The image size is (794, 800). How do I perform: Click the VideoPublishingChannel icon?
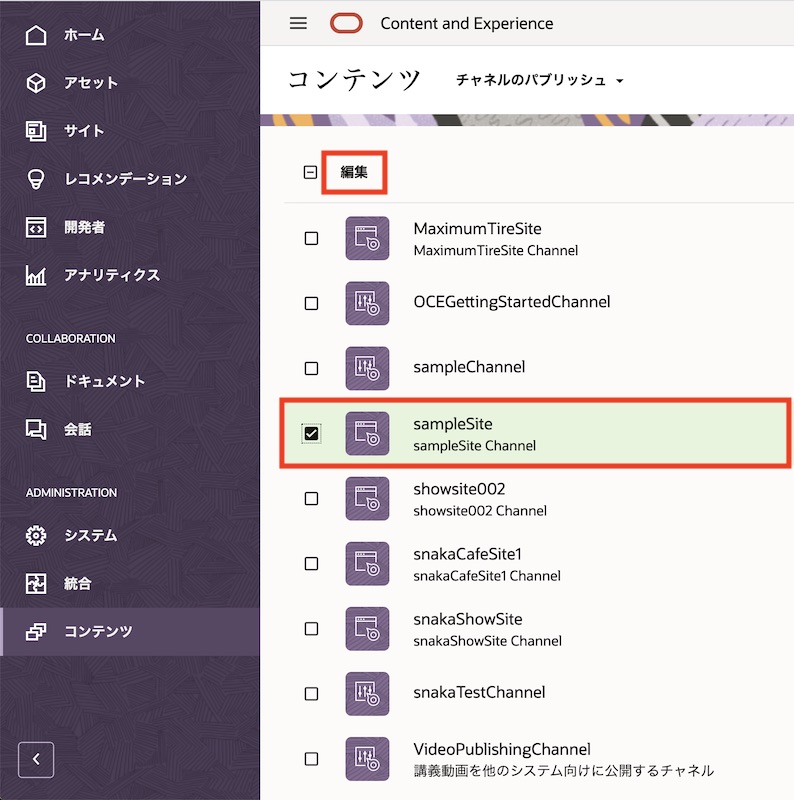coord(367,758)
